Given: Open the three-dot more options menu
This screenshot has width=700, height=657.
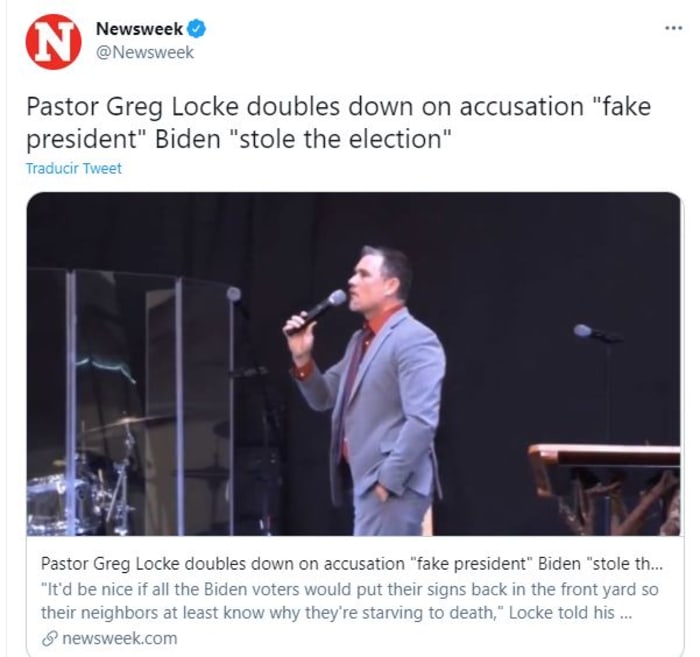Looking at the screenshot, I should coord(673,27).
